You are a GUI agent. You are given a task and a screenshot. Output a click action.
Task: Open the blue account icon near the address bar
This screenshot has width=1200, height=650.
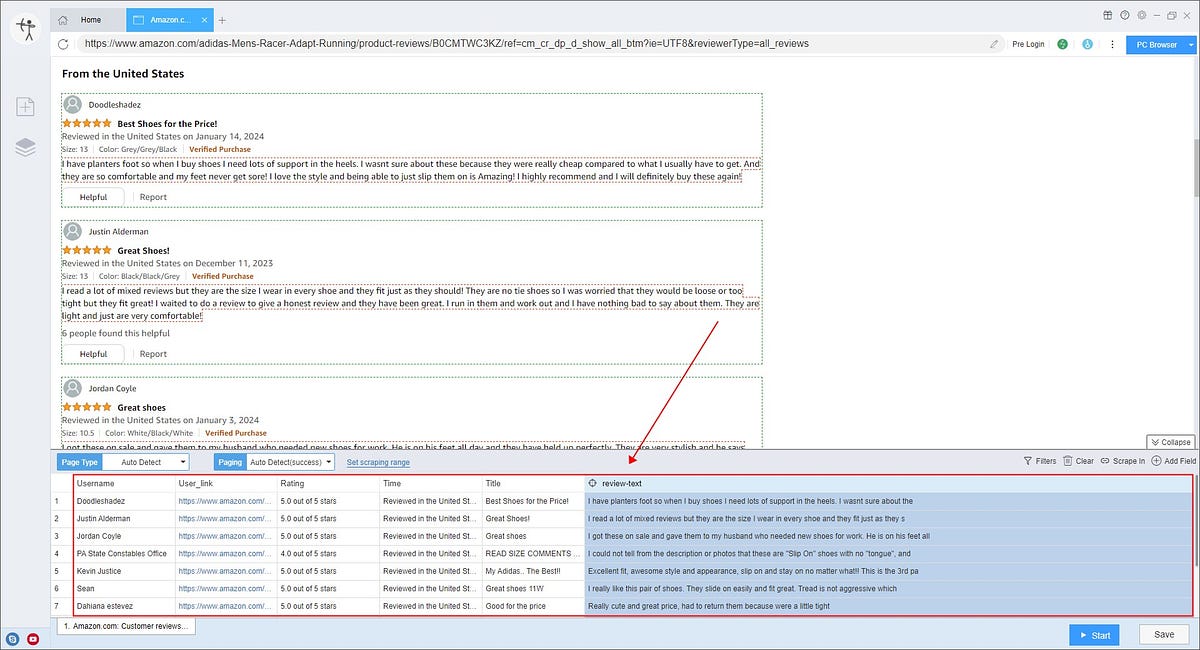1087,44
